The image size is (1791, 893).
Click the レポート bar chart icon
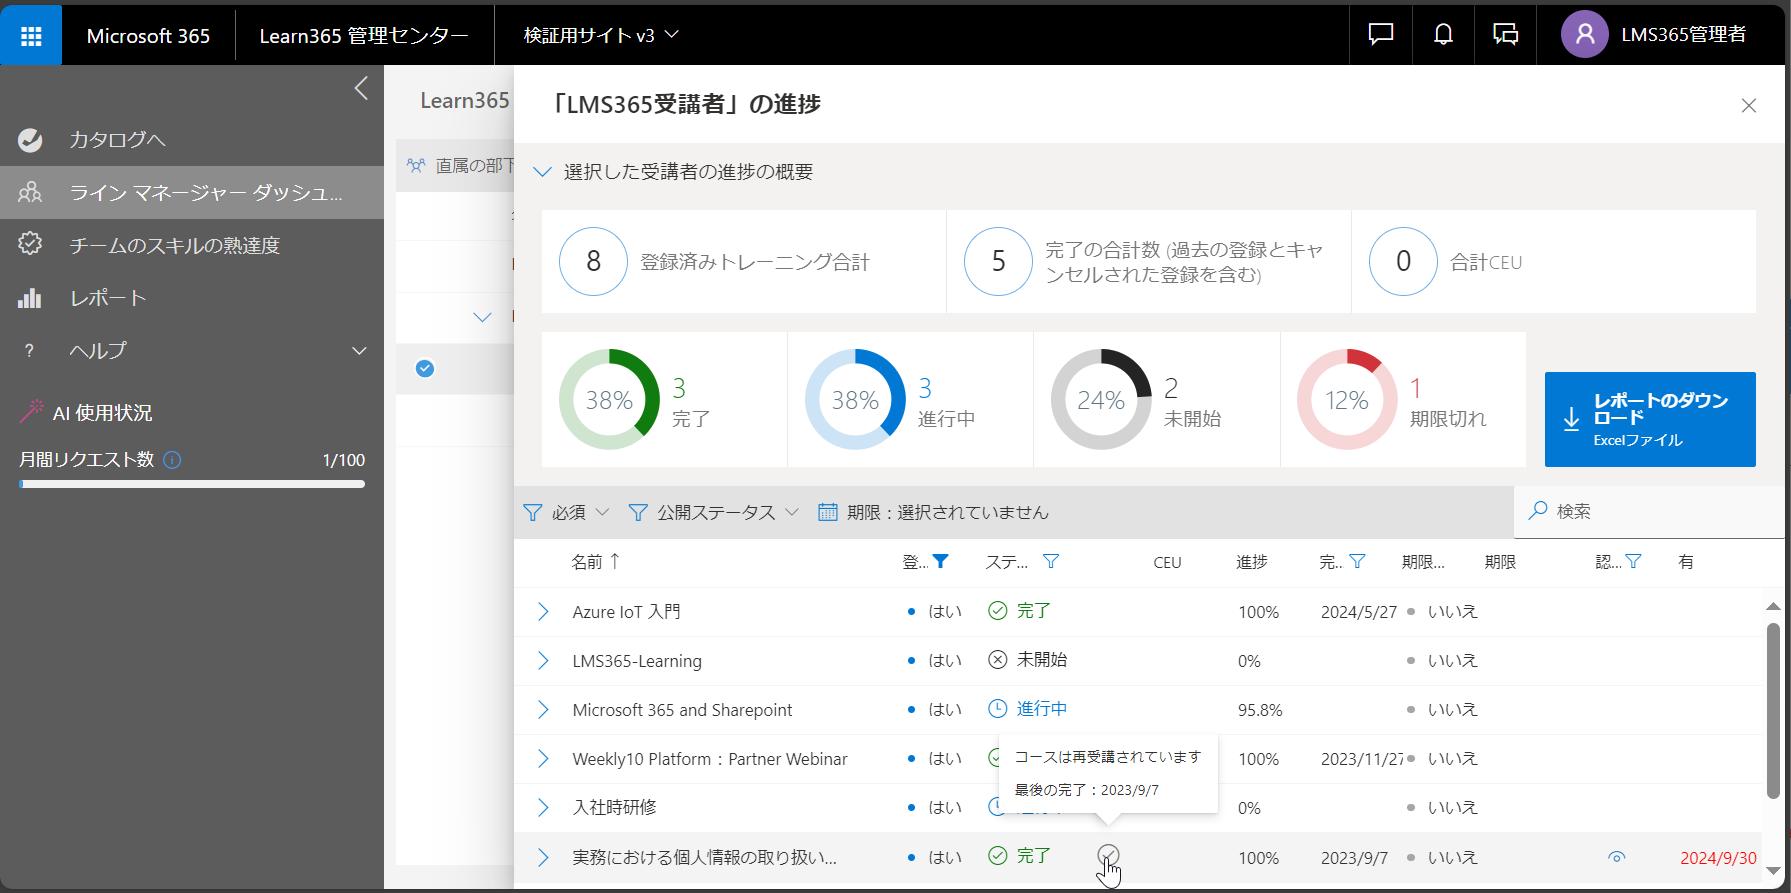(30, 297)
